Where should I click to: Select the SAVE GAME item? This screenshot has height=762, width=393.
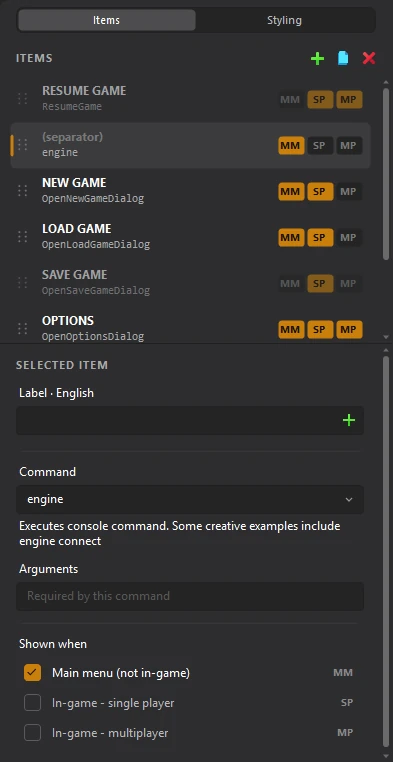coord(190,282)
